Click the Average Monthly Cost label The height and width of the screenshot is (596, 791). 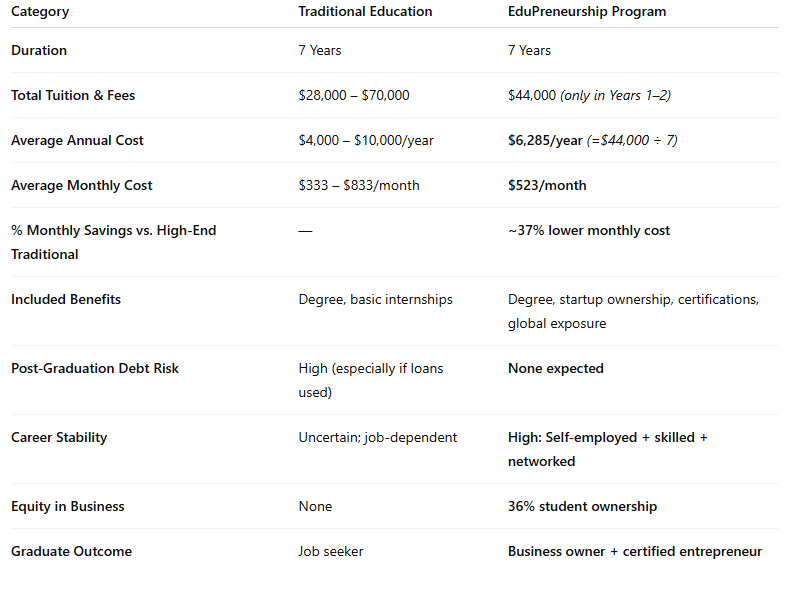pyautogui.click(x=81, y=185)
